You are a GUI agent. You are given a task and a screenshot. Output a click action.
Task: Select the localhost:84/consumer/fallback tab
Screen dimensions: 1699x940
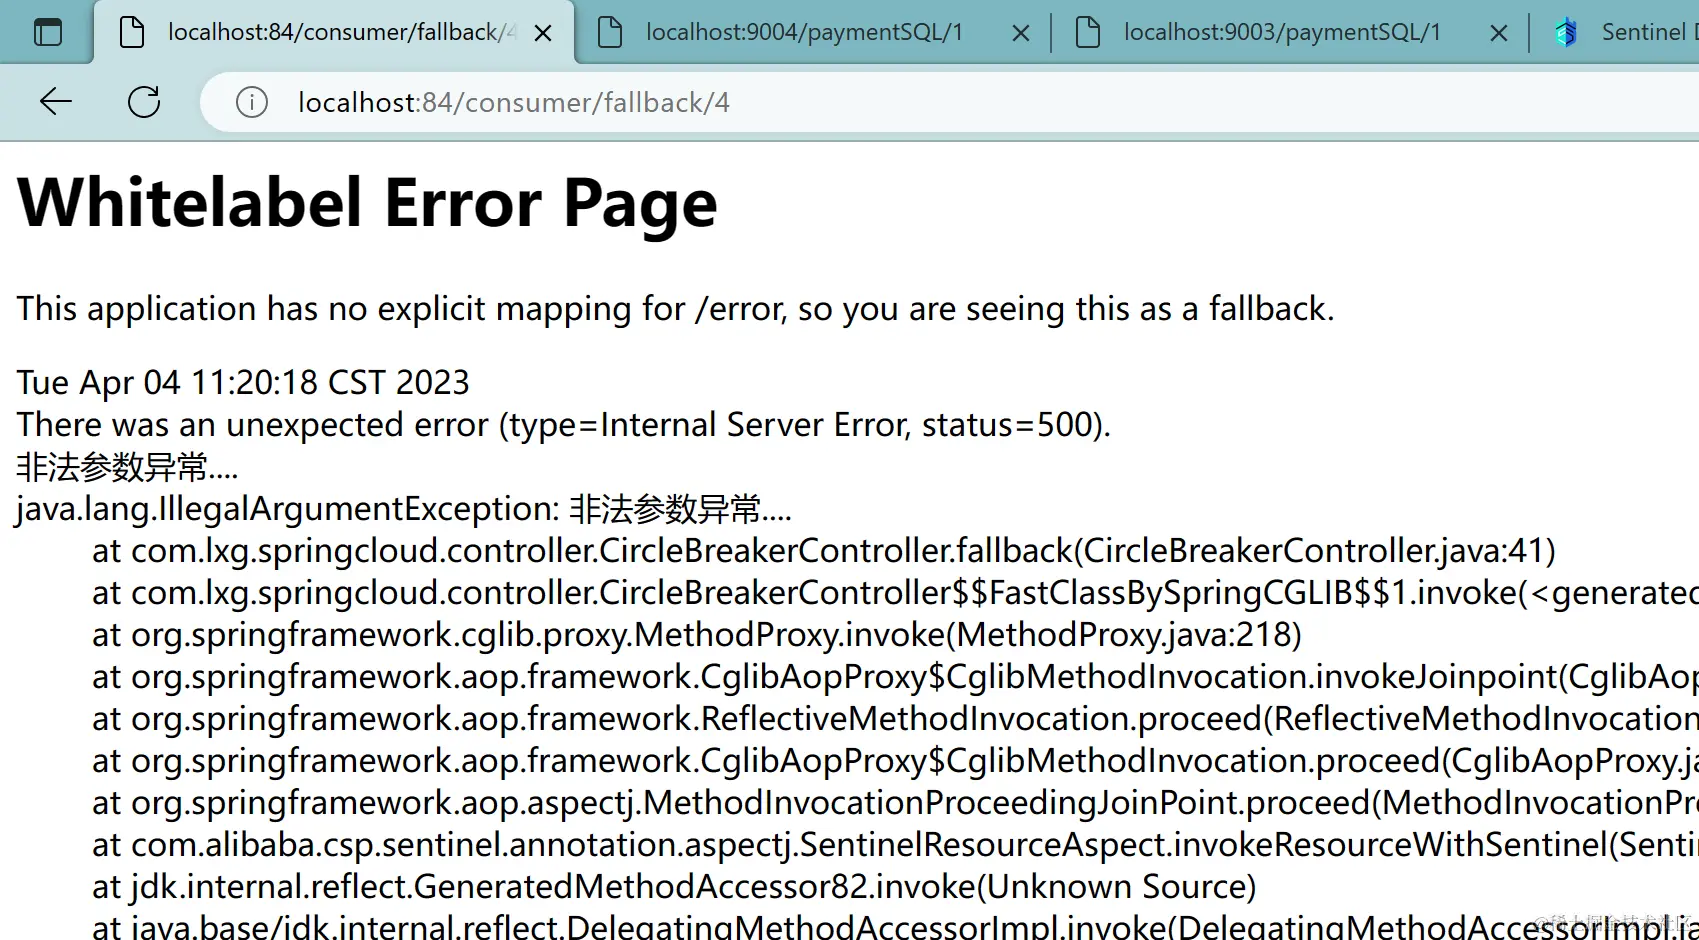(334, 32)
